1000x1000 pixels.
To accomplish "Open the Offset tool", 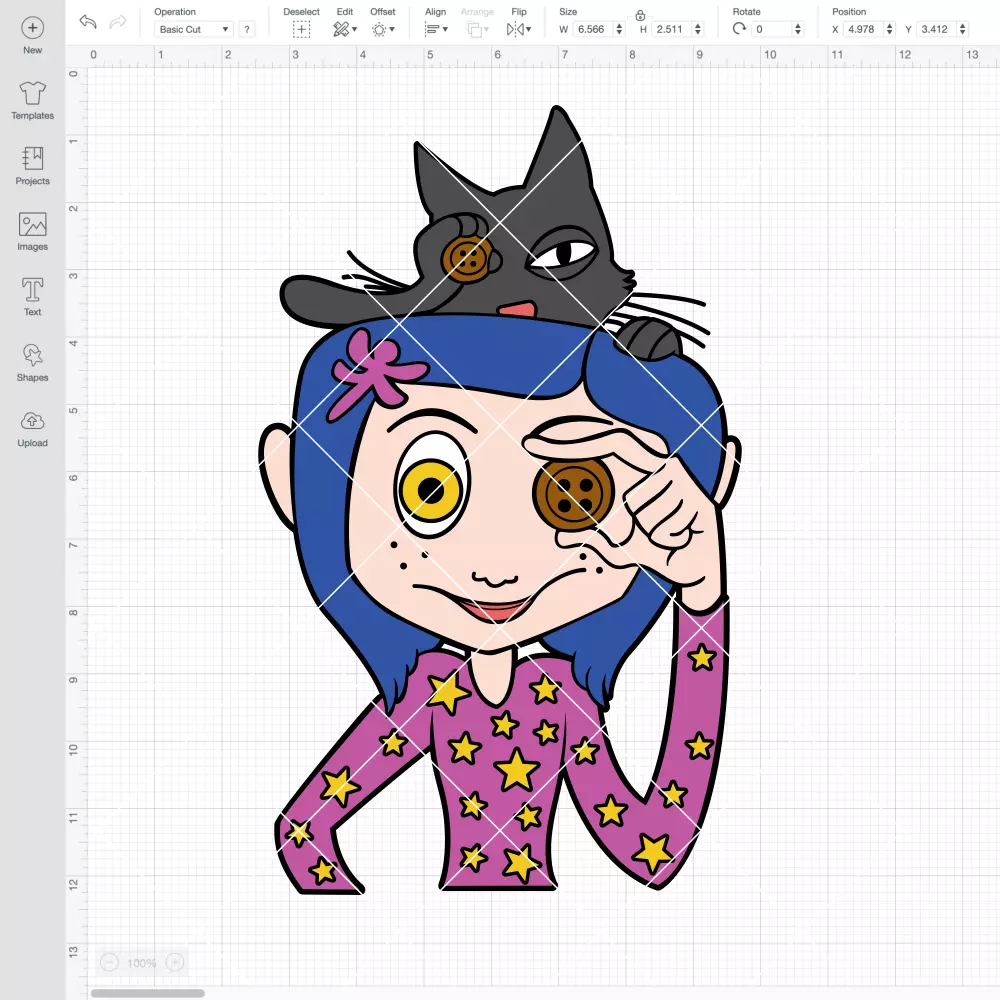I will point(383,29).
